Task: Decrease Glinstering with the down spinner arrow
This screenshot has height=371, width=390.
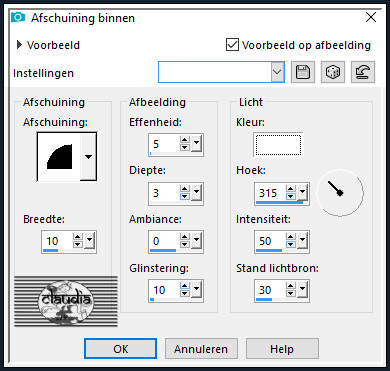Action: pyautogui.click(x=185, y=293)
